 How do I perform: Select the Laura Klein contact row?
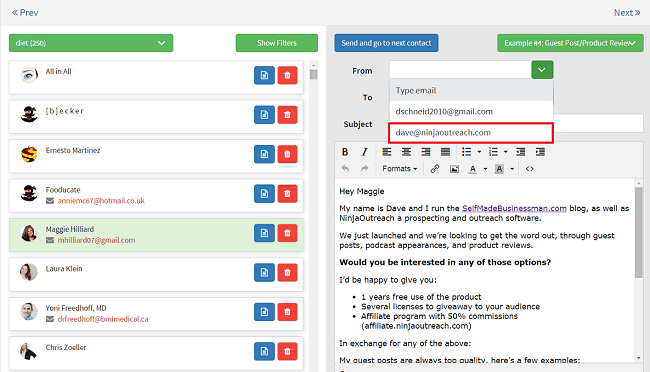point(156,274)
